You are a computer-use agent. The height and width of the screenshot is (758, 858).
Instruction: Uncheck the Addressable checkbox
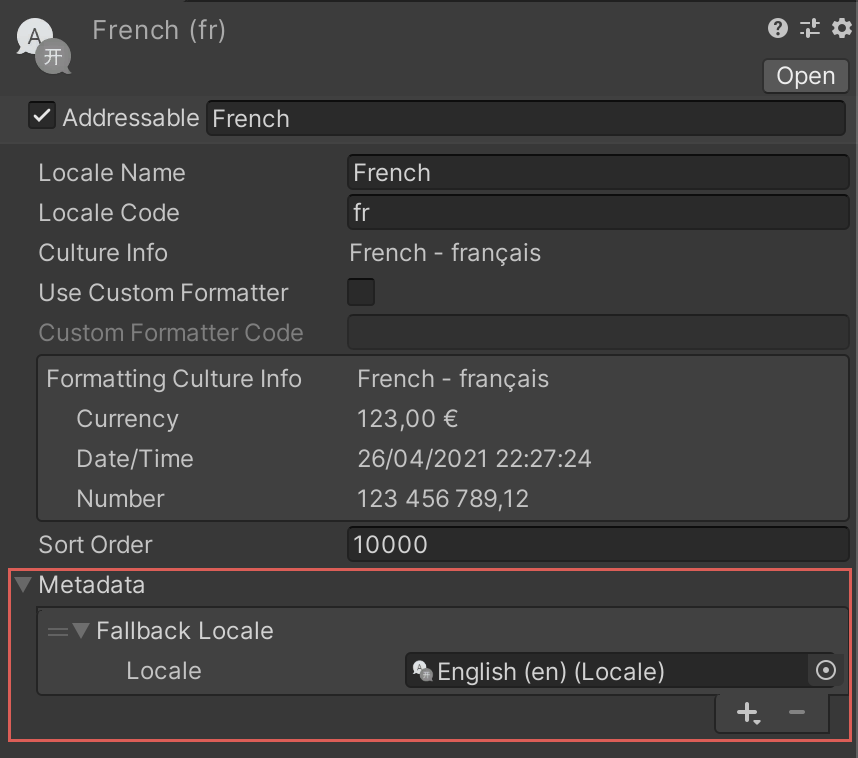point(41,117)
